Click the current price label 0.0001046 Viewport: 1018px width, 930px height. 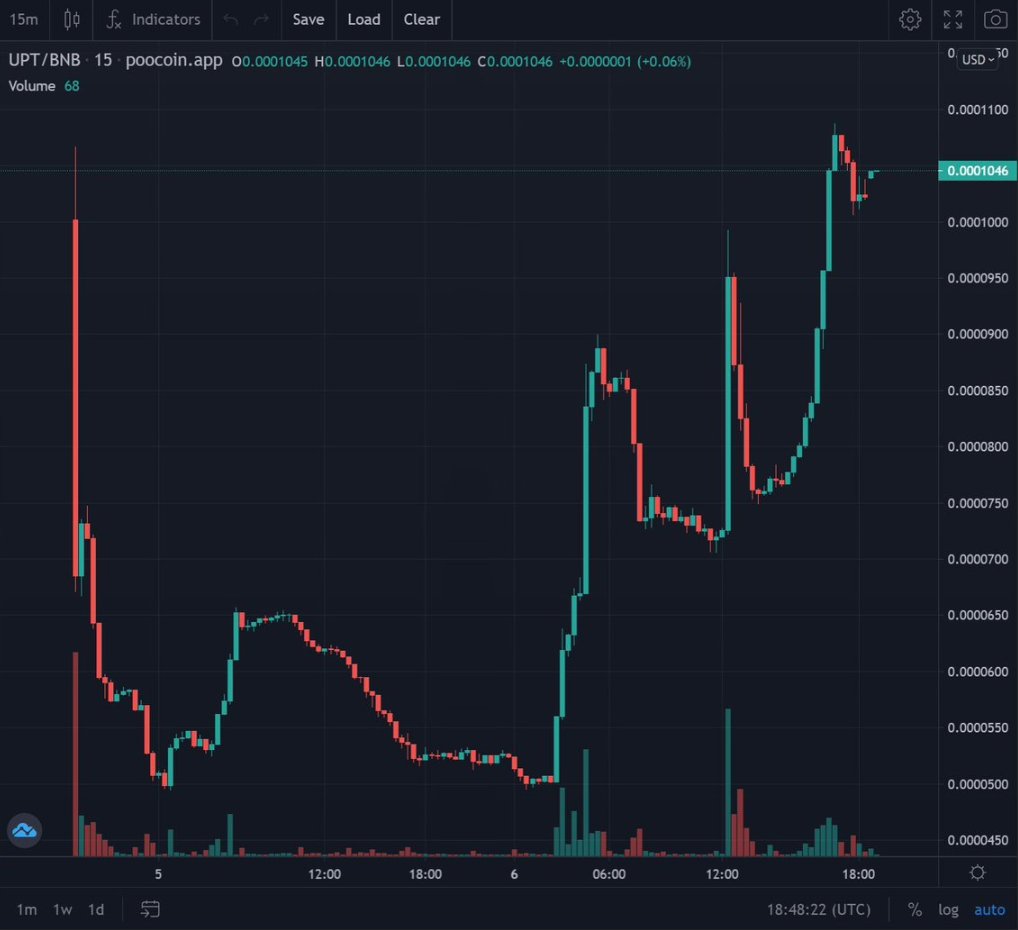(977, 171)
